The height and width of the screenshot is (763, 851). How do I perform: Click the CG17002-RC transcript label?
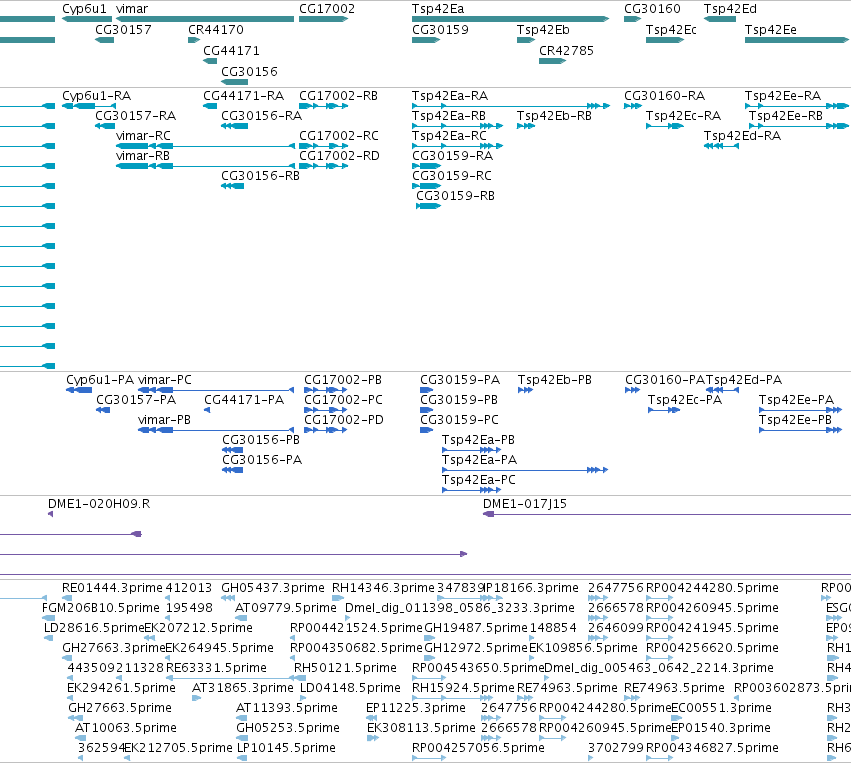[339, 136]
